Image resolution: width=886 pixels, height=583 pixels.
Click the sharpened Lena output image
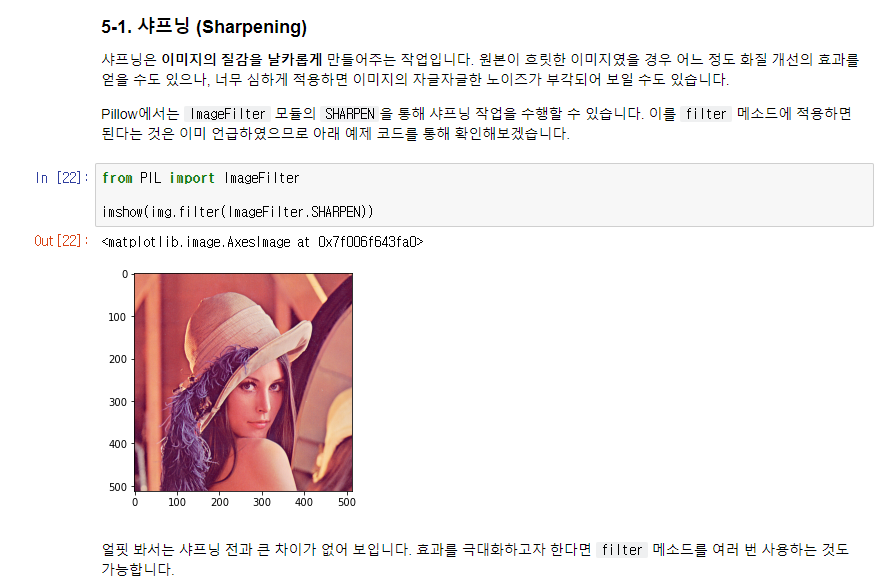(244, 382)
